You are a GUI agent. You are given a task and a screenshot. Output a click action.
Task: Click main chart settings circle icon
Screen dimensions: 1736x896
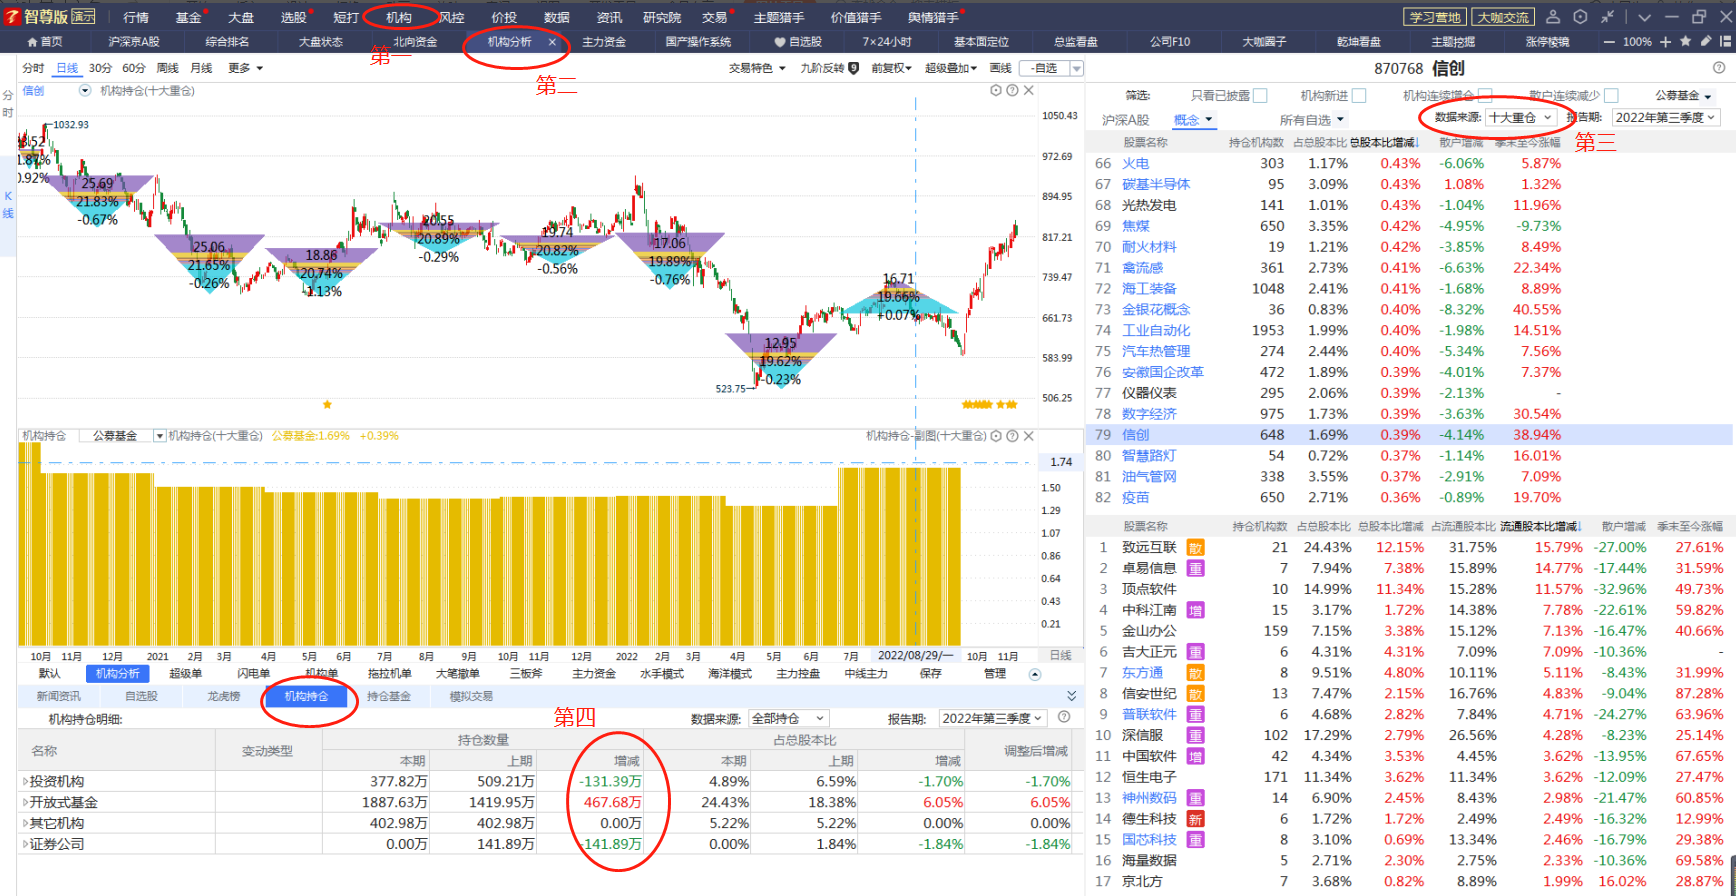pyautogui.click(x=996, y=90)
